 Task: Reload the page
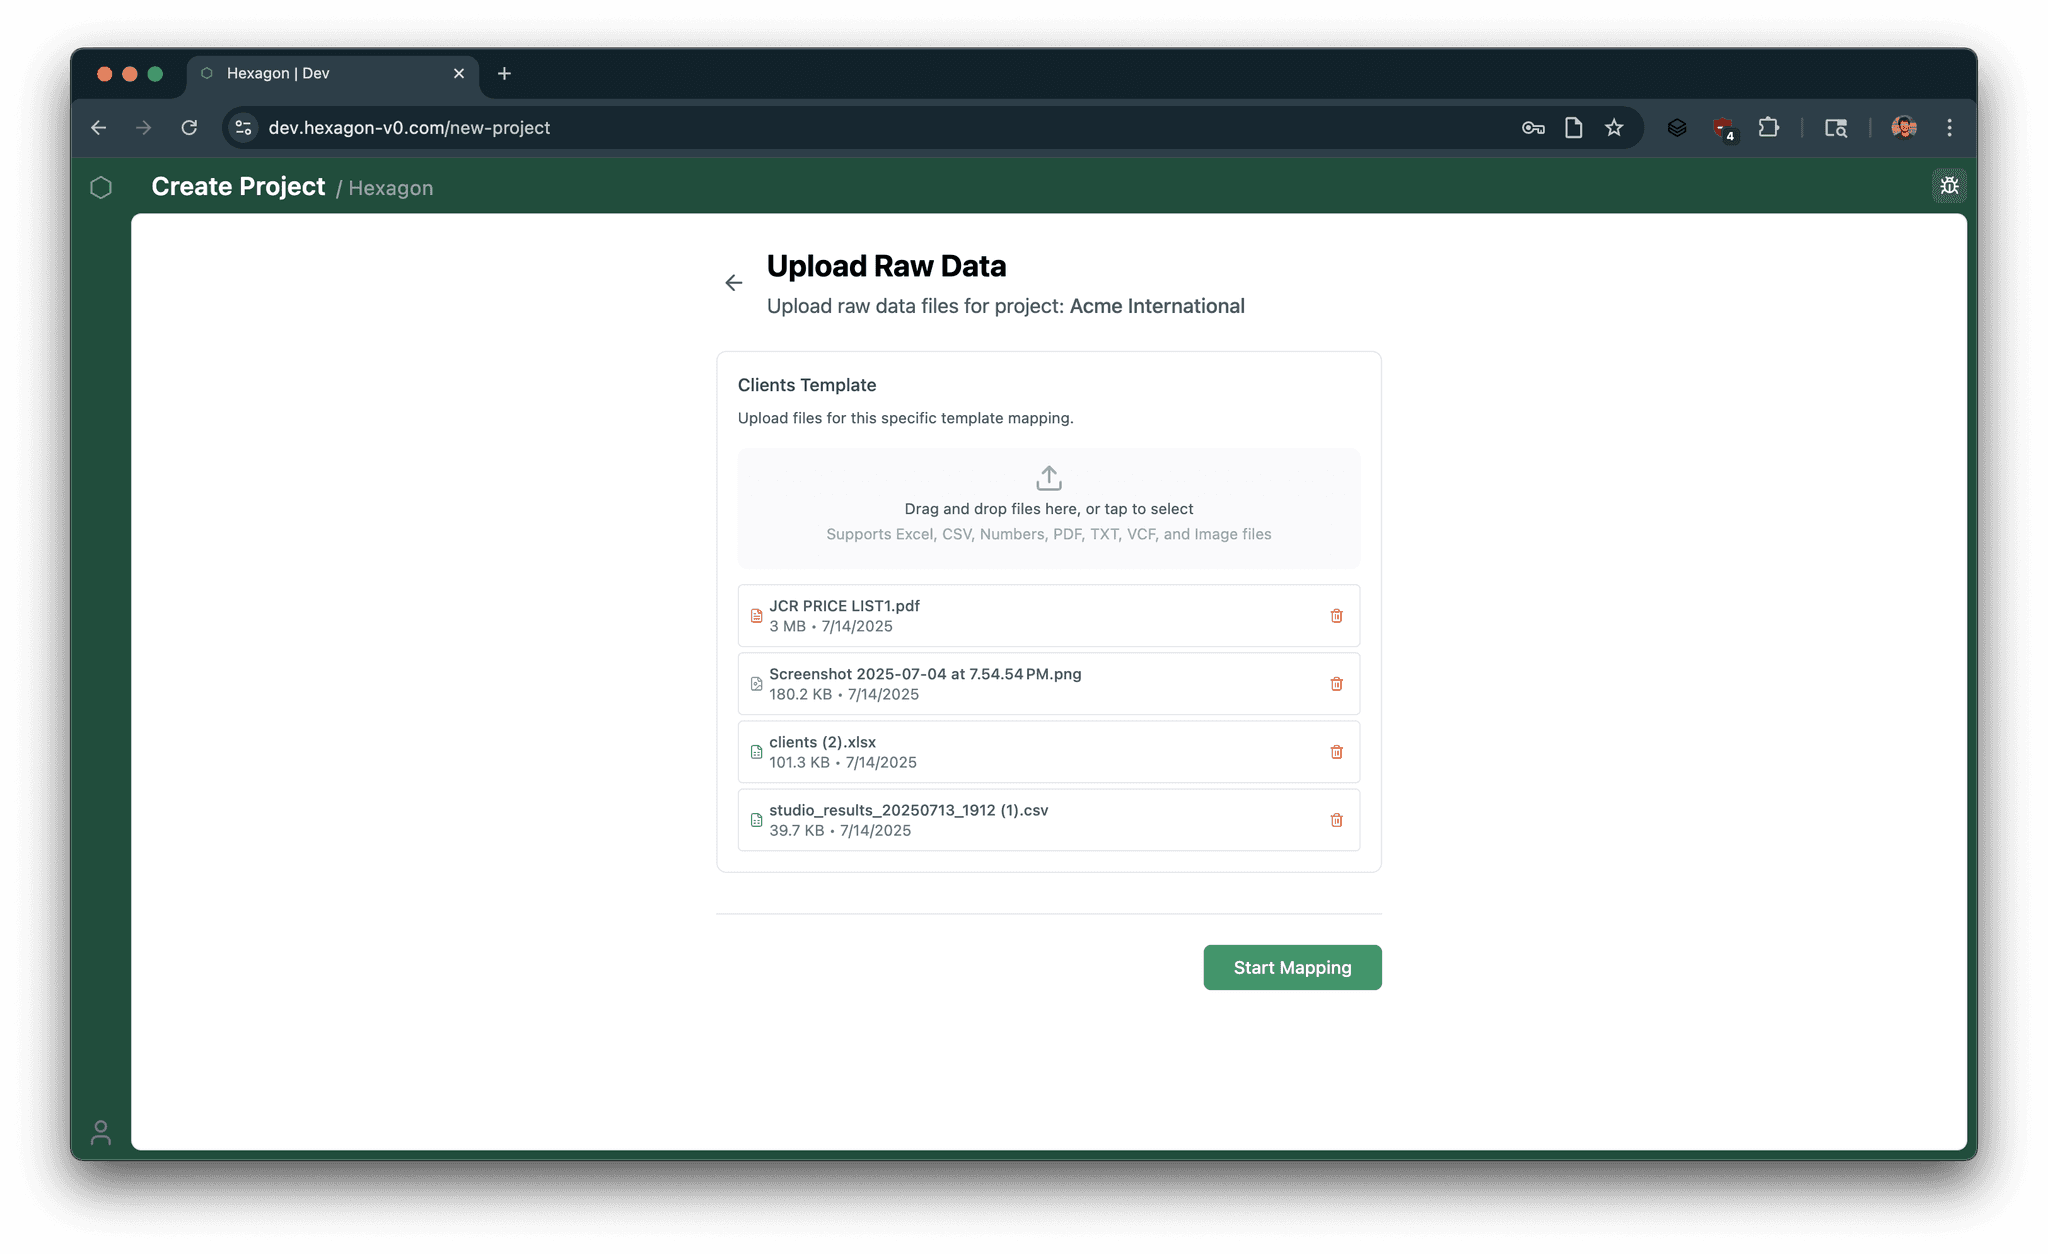(189, 128)
